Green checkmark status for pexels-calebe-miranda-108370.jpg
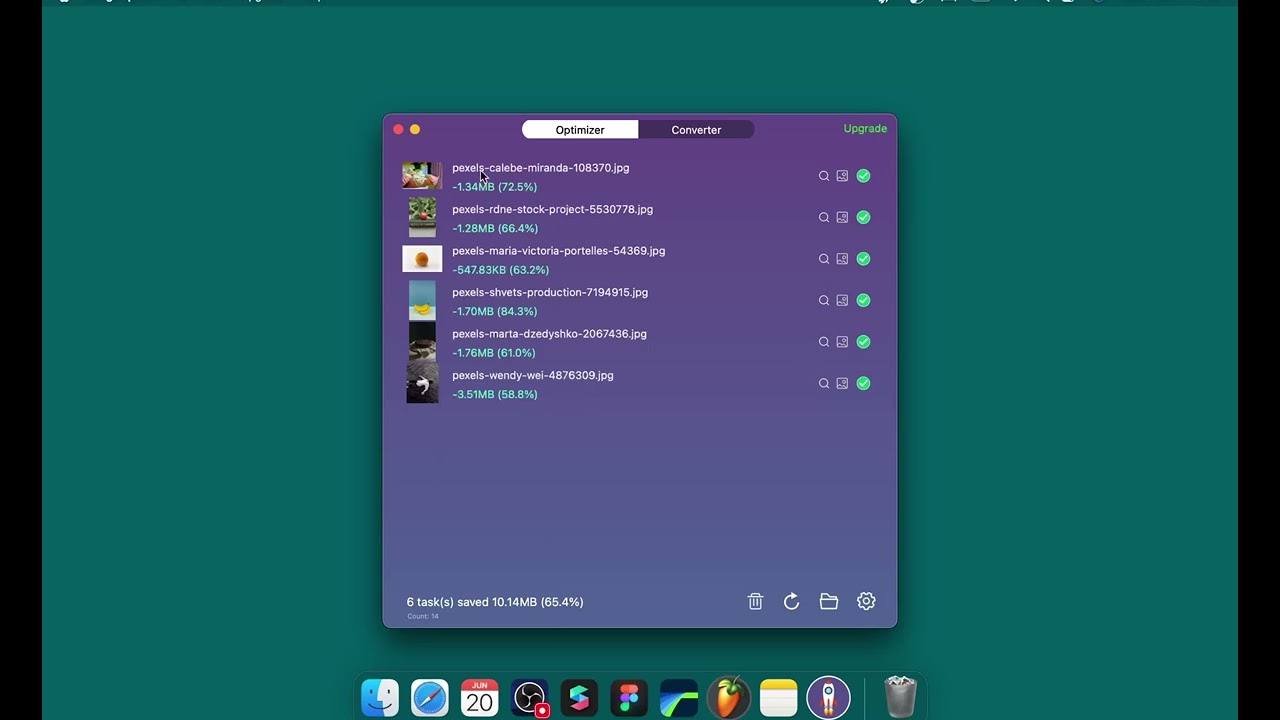 863,176
